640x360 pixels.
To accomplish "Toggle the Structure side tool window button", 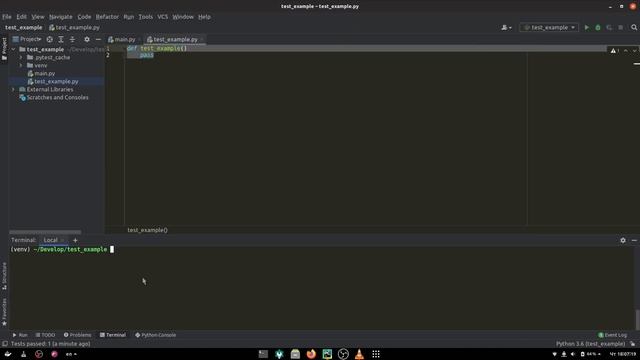I will pyautogui.click(x=4, y=276).
